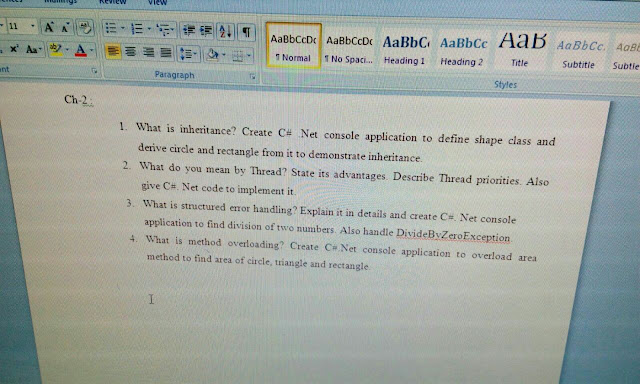Apply the Heading 1 style
640x384 pixels.
click(405, 49)
